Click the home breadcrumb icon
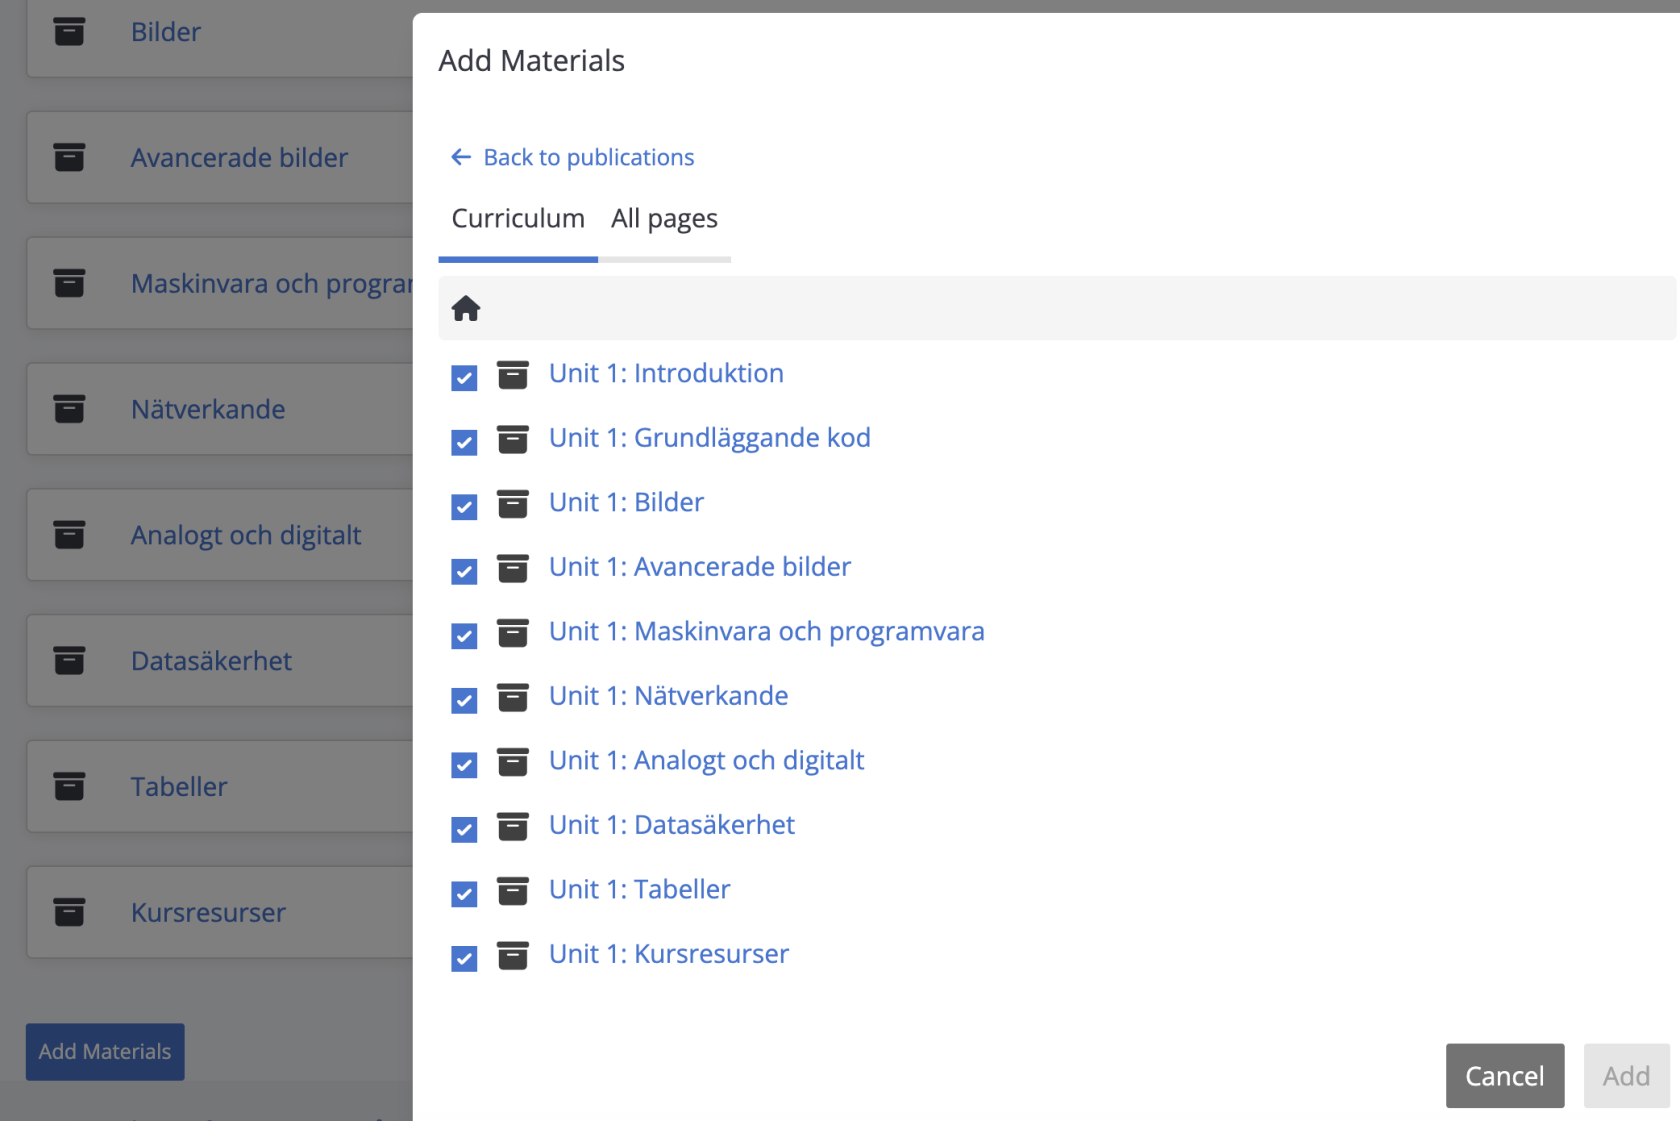 coord(466,308)
